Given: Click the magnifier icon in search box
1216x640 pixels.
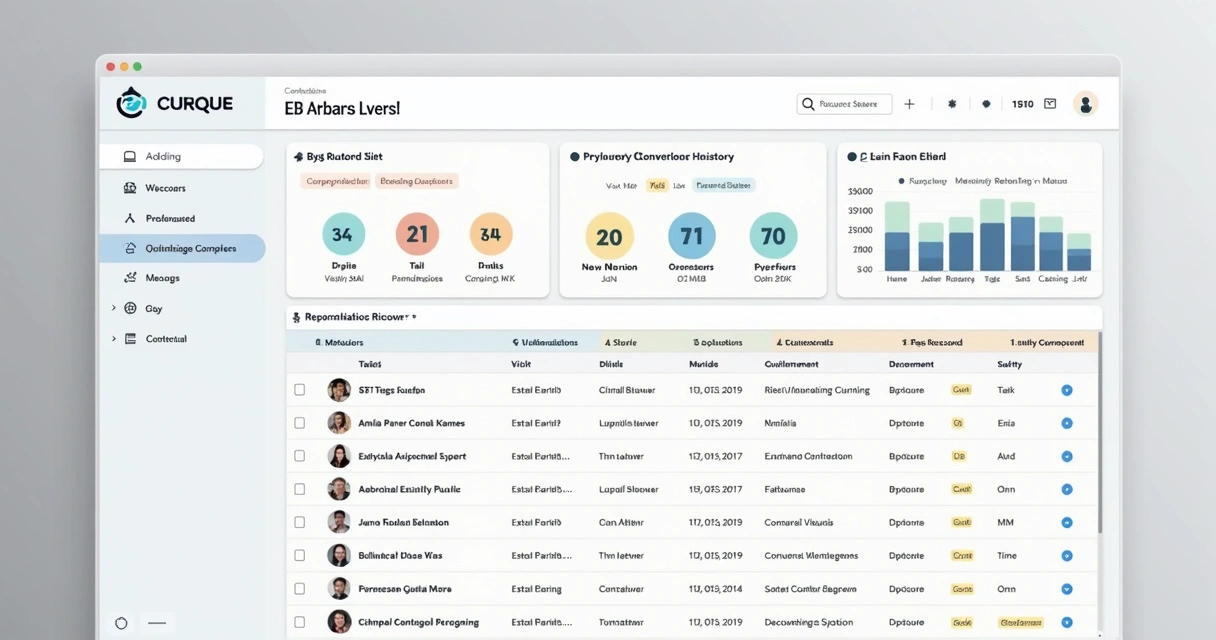Looking at the screenshot, I should pyautogui.click(x=807, y=104).
